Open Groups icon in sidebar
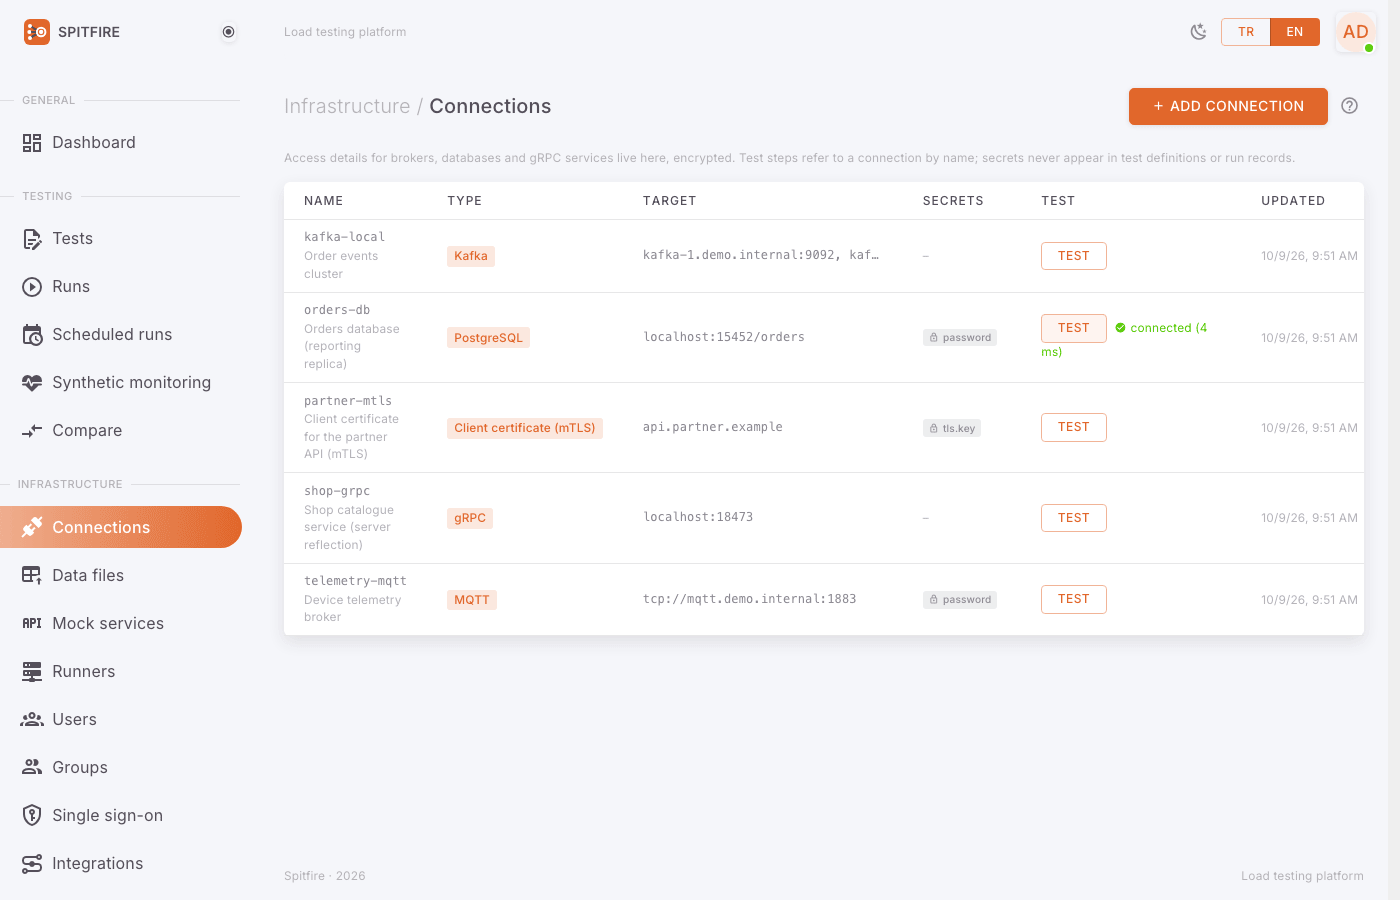Viewport: 1400px width, 900px height. pyautogui.click(x=32, y=767)
